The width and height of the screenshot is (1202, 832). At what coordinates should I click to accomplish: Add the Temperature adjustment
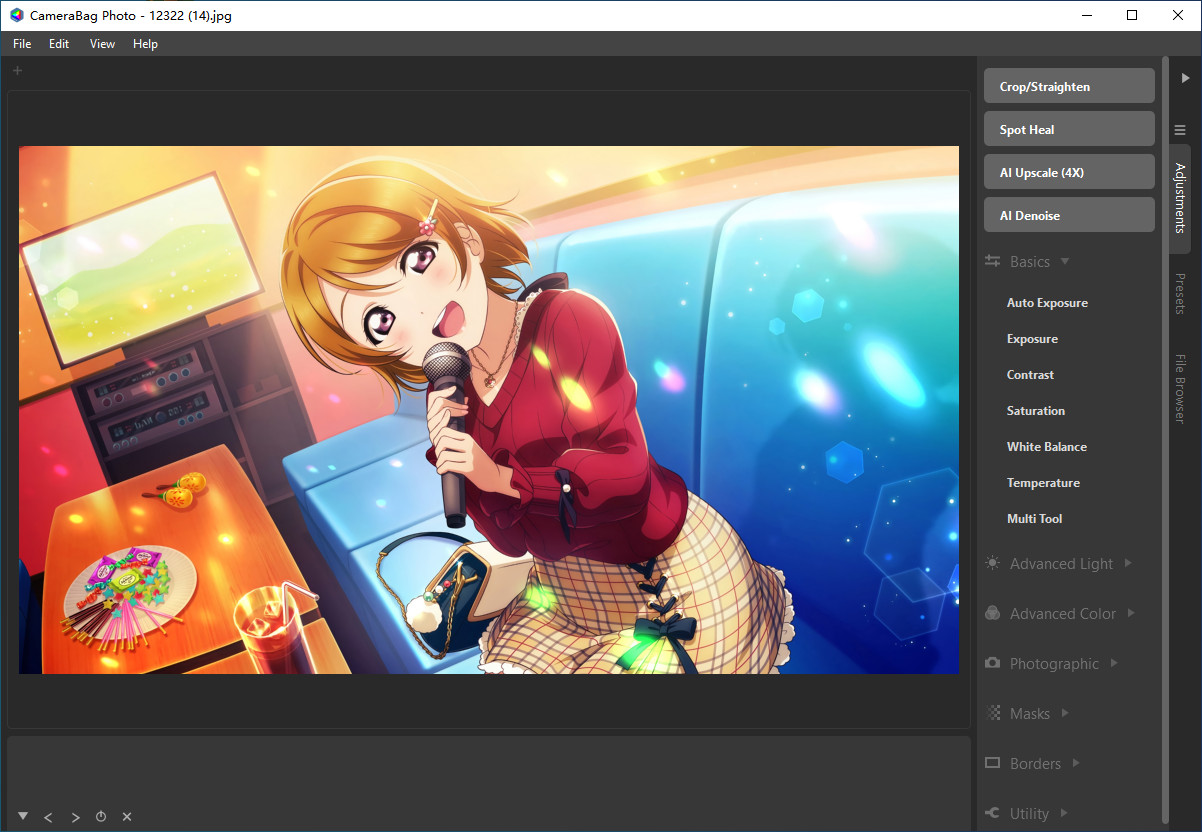pos(1043,483)
